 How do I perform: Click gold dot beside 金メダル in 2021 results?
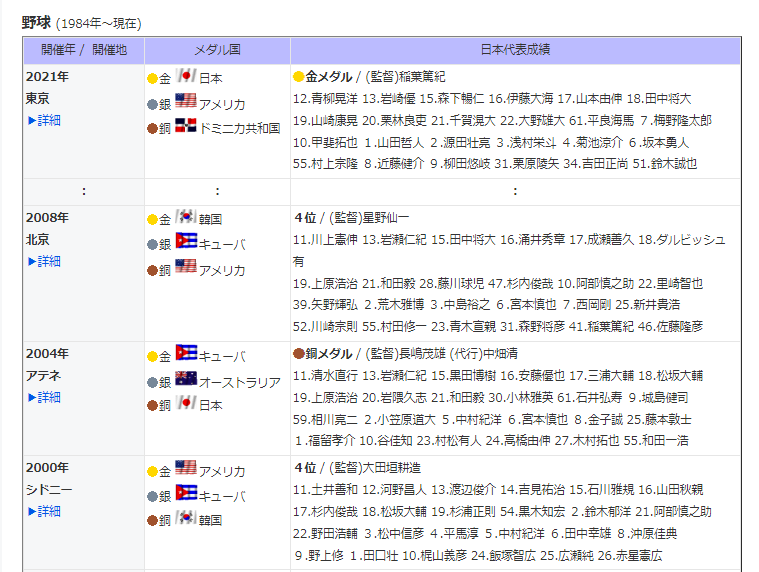[299, 76]
